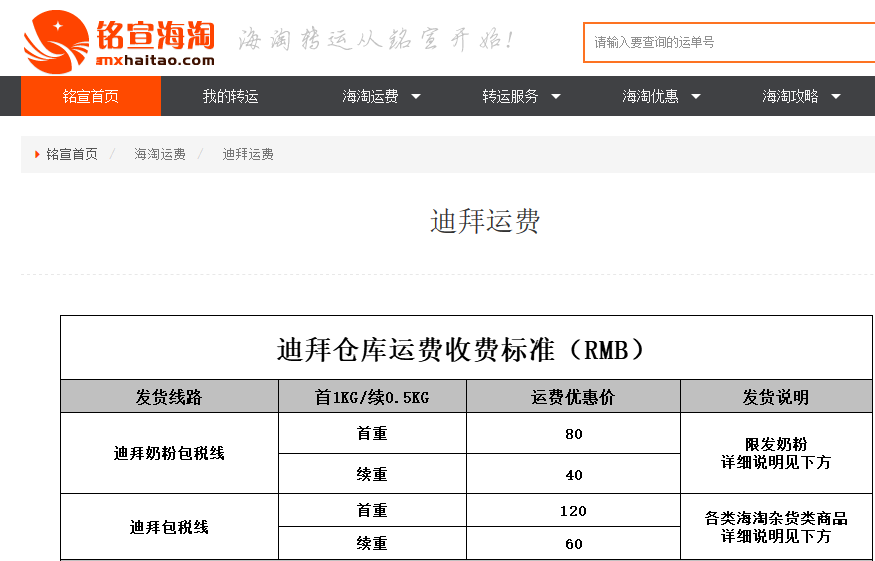Image resolution: width=875 pixels, height=561 pixels.
Task: Expand the 海淘优惠 dropdown arrow
Action: pos(696,97)
